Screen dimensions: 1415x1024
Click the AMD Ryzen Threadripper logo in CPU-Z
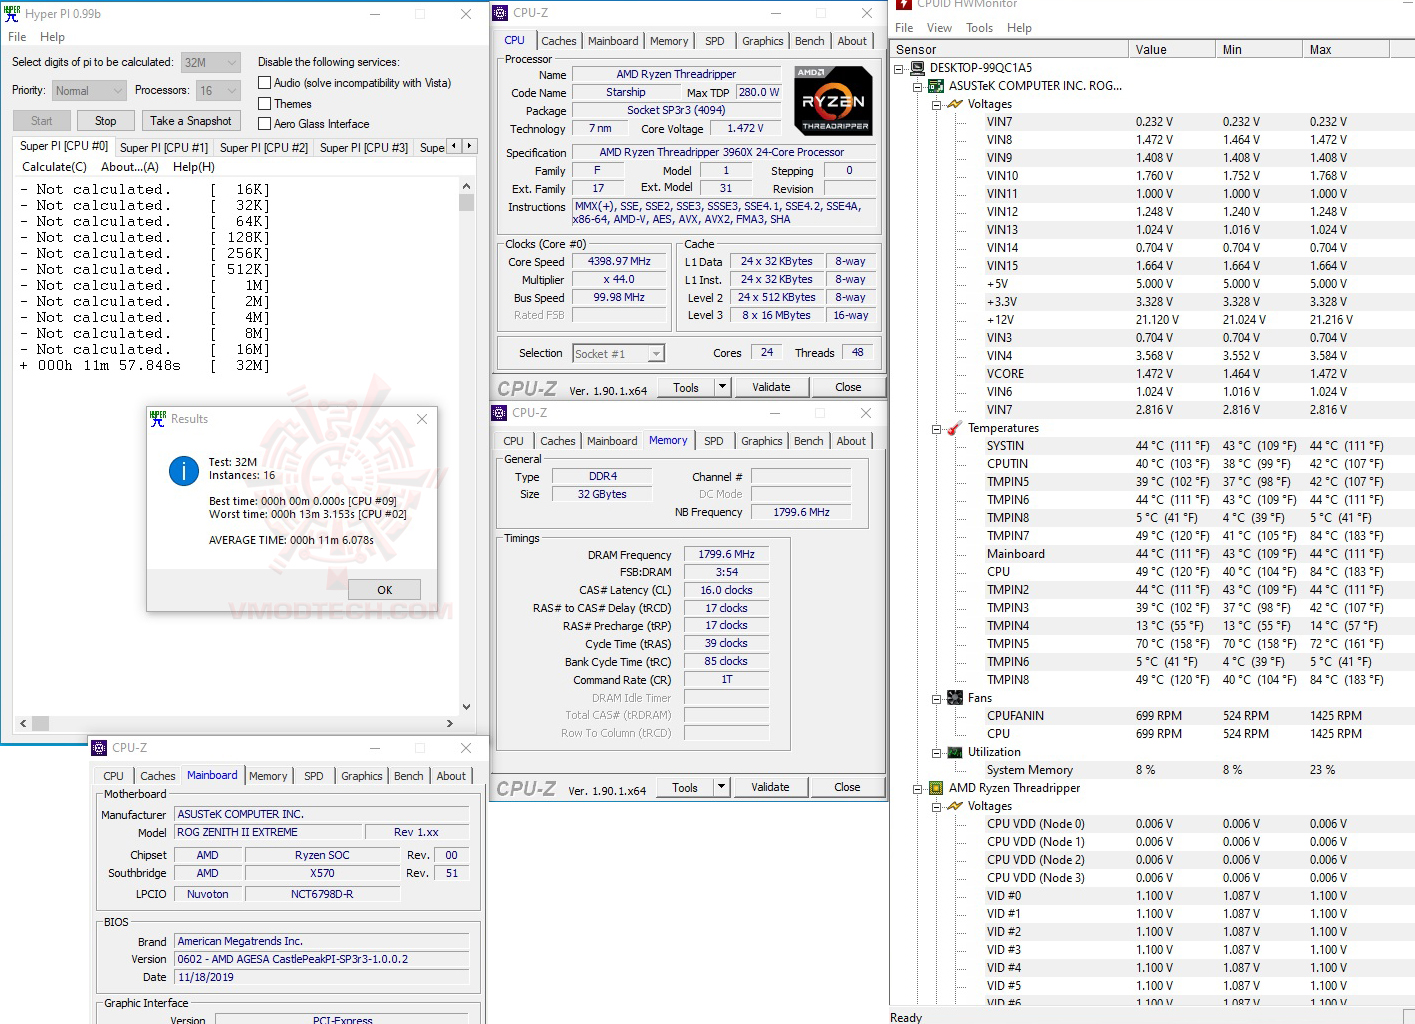coord(833,99)
